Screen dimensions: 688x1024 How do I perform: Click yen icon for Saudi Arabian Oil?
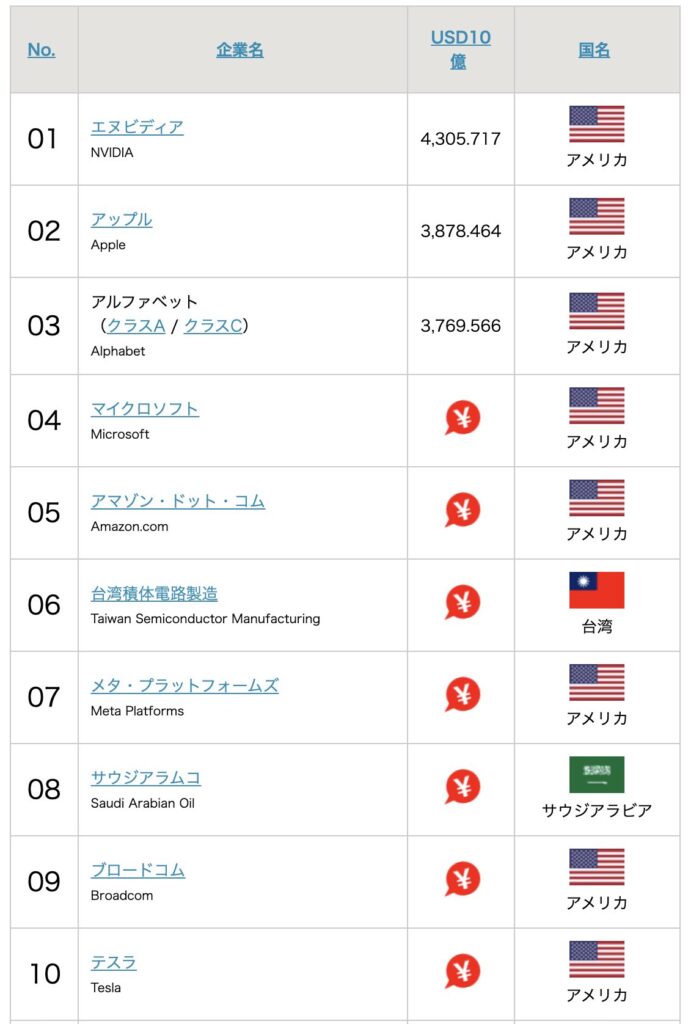click(462, 787)
